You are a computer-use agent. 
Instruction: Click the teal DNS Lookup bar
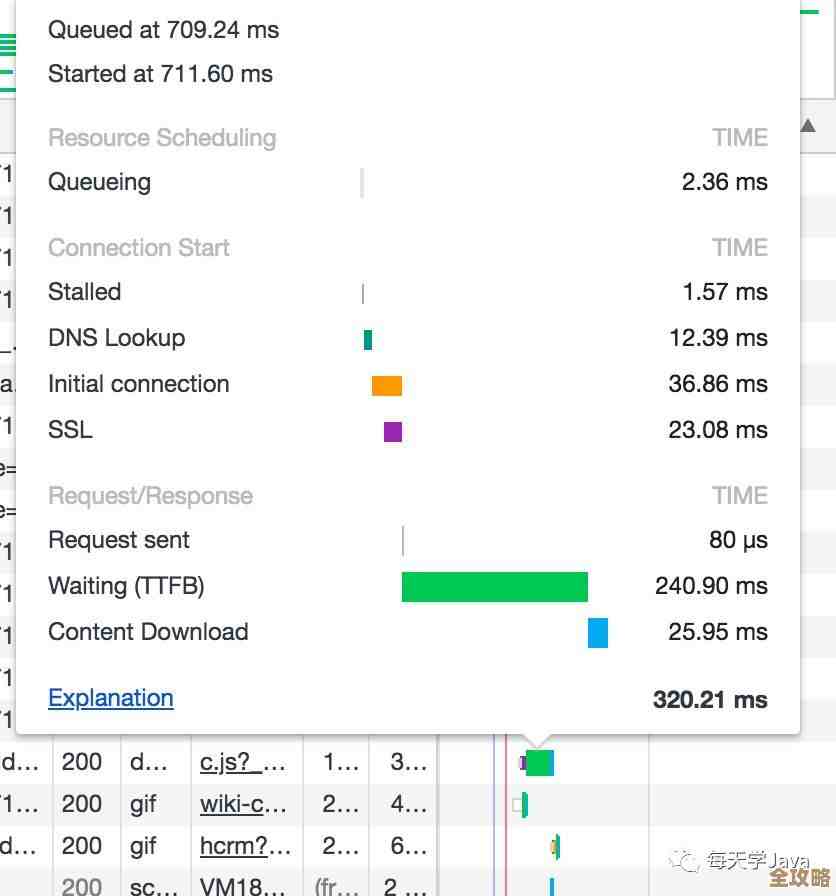pos(368,339)
